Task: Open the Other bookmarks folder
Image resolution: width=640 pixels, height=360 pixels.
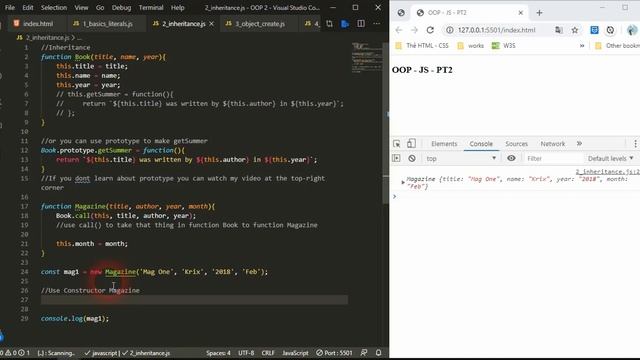Action: pos(617,46)
